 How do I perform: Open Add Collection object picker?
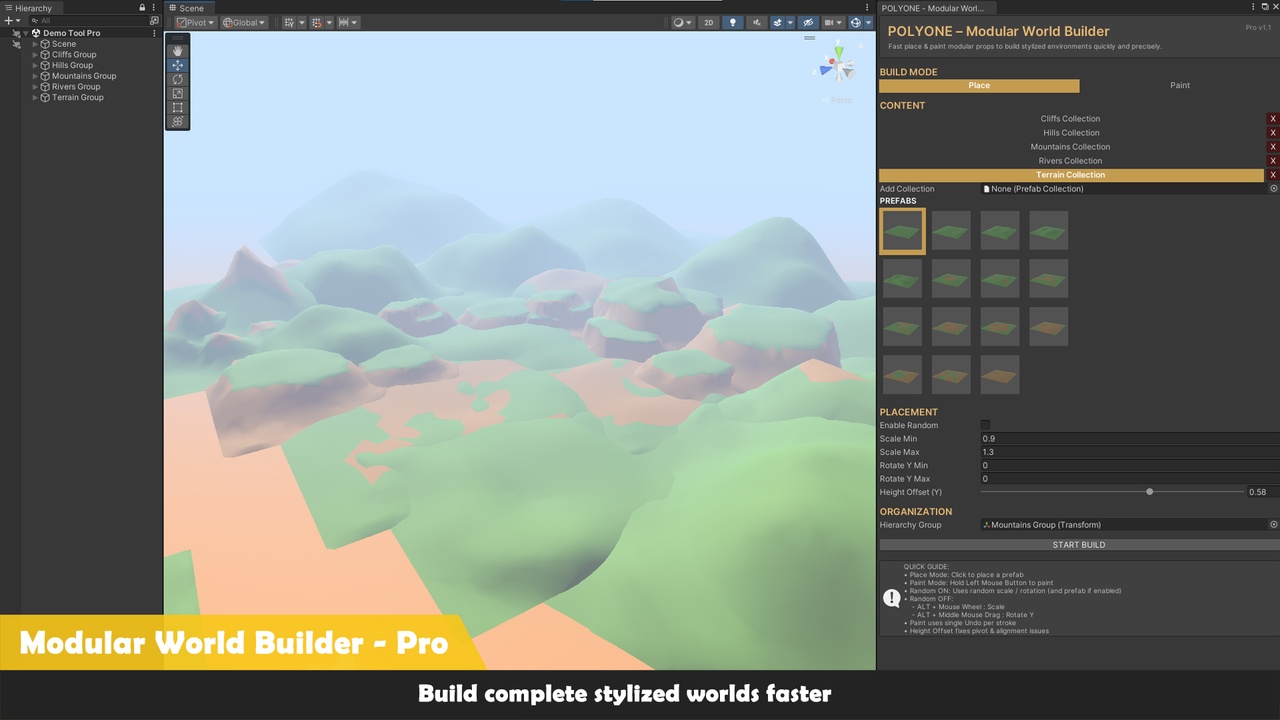pos(1273,189)
